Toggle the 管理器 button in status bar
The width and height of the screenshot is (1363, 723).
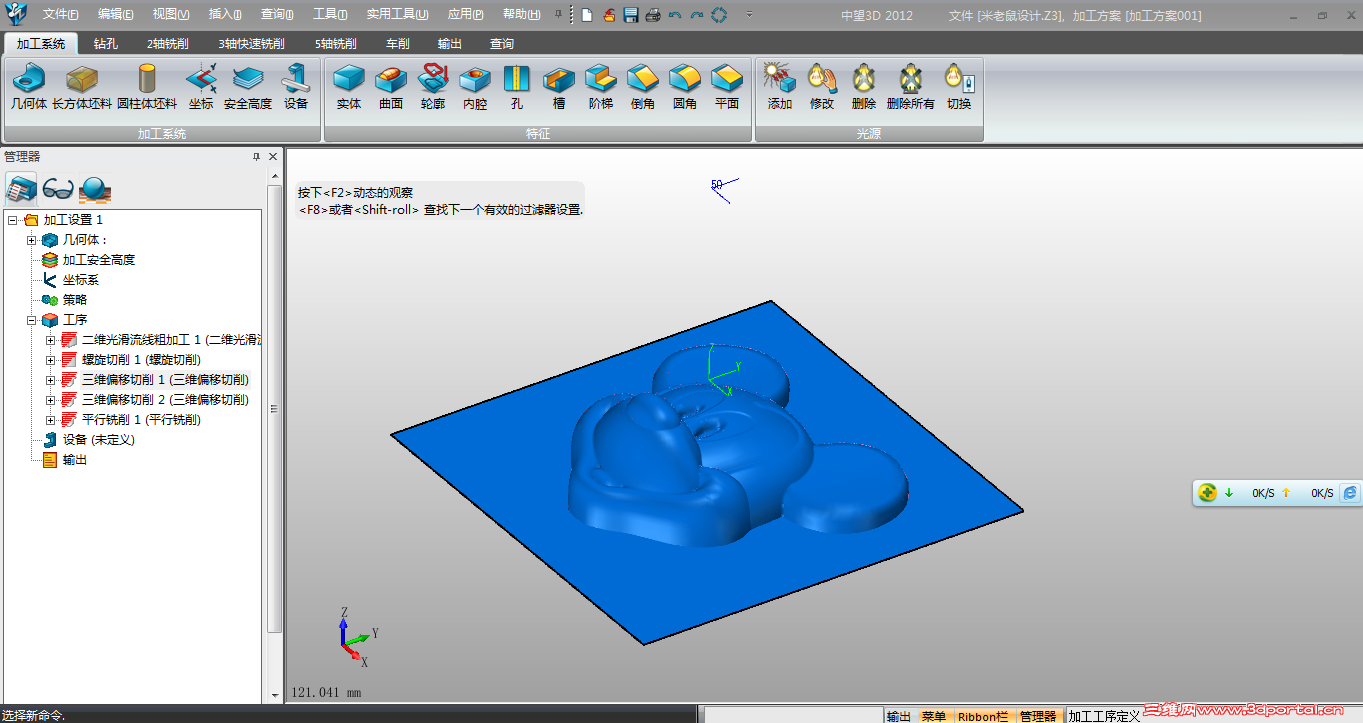[x=1038, y=716]
